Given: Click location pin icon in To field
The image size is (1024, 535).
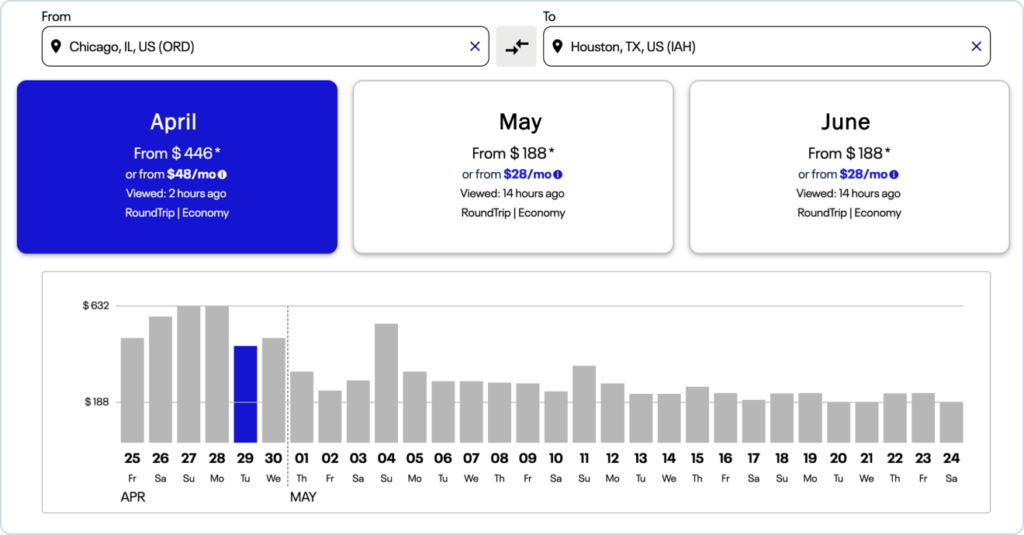Looking at the screenshot, I should click(559, 46).
